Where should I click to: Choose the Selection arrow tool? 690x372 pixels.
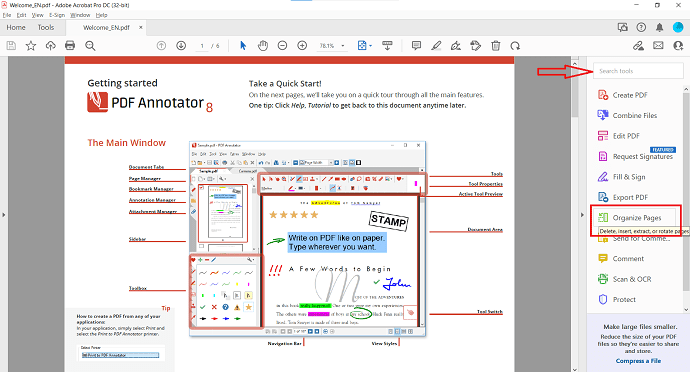(243, 46)
